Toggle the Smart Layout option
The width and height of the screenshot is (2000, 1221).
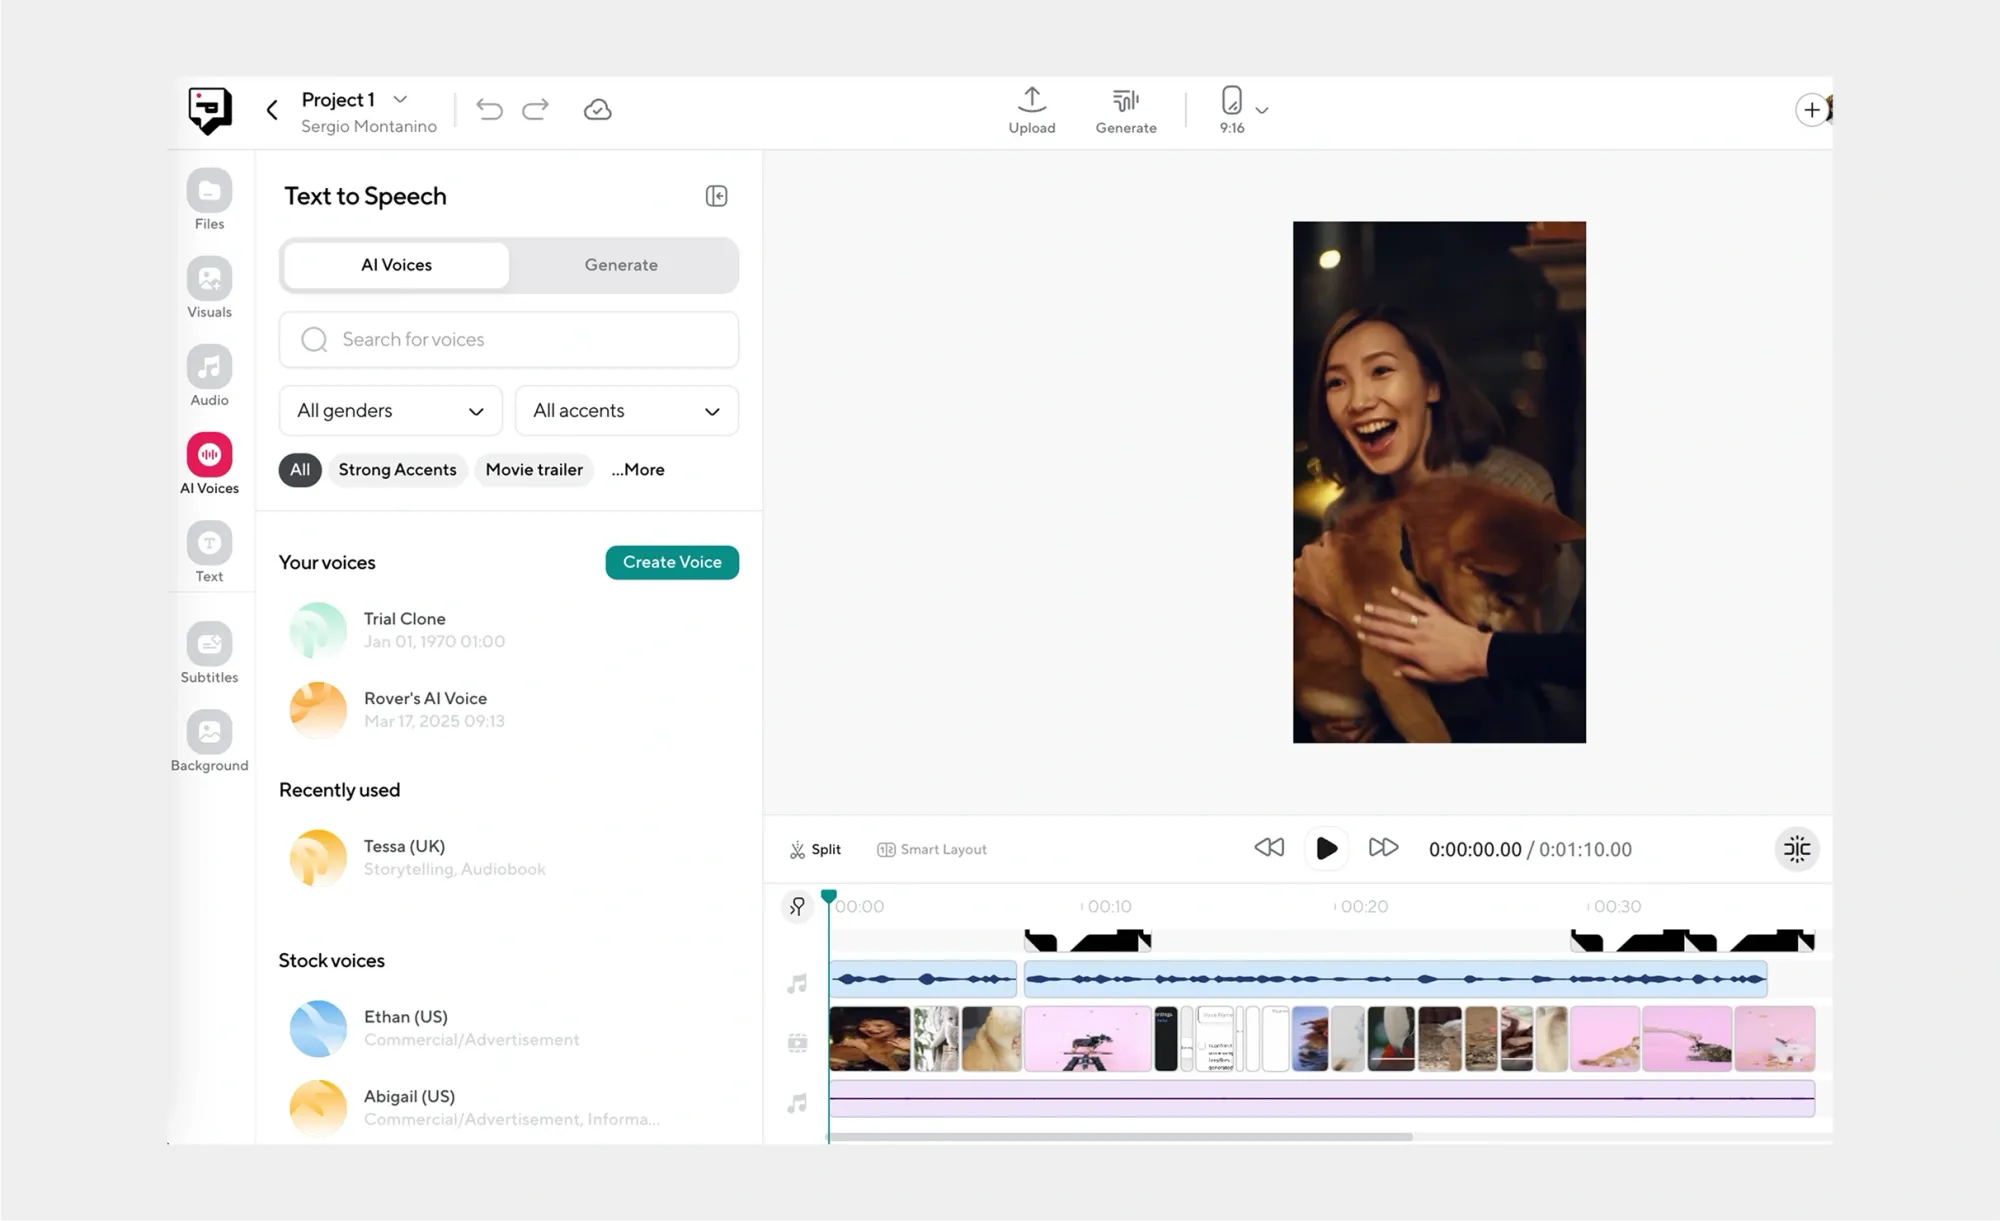(931, 849)
